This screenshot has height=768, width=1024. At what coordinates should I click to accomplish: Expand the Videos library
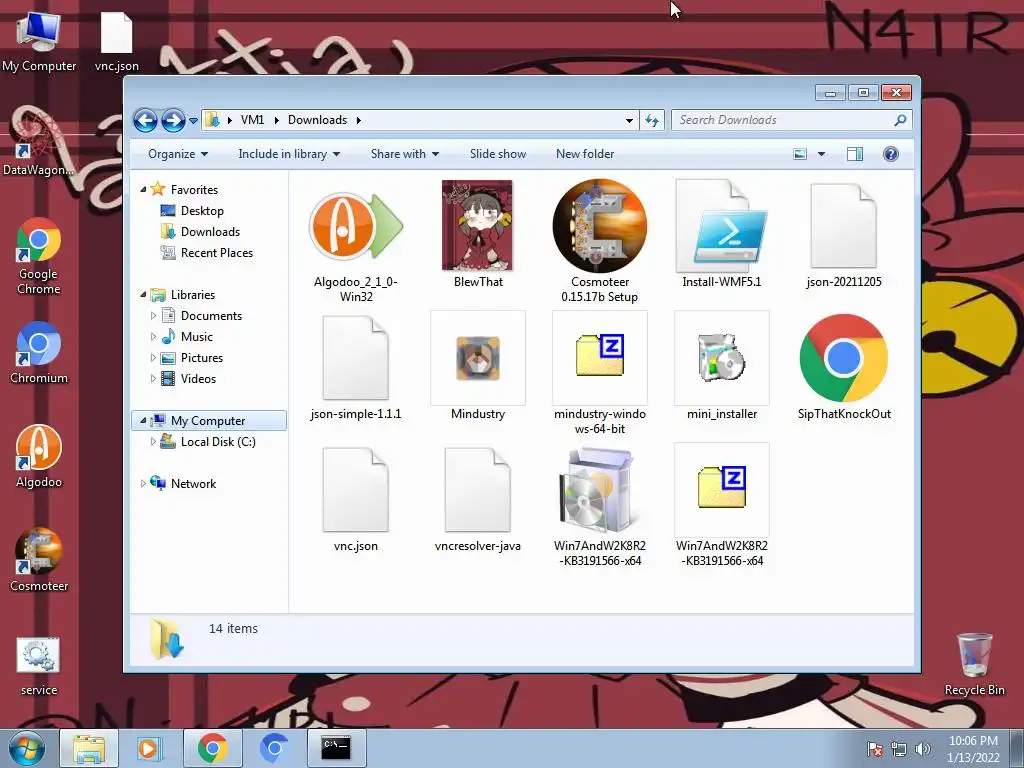(153, 379)
